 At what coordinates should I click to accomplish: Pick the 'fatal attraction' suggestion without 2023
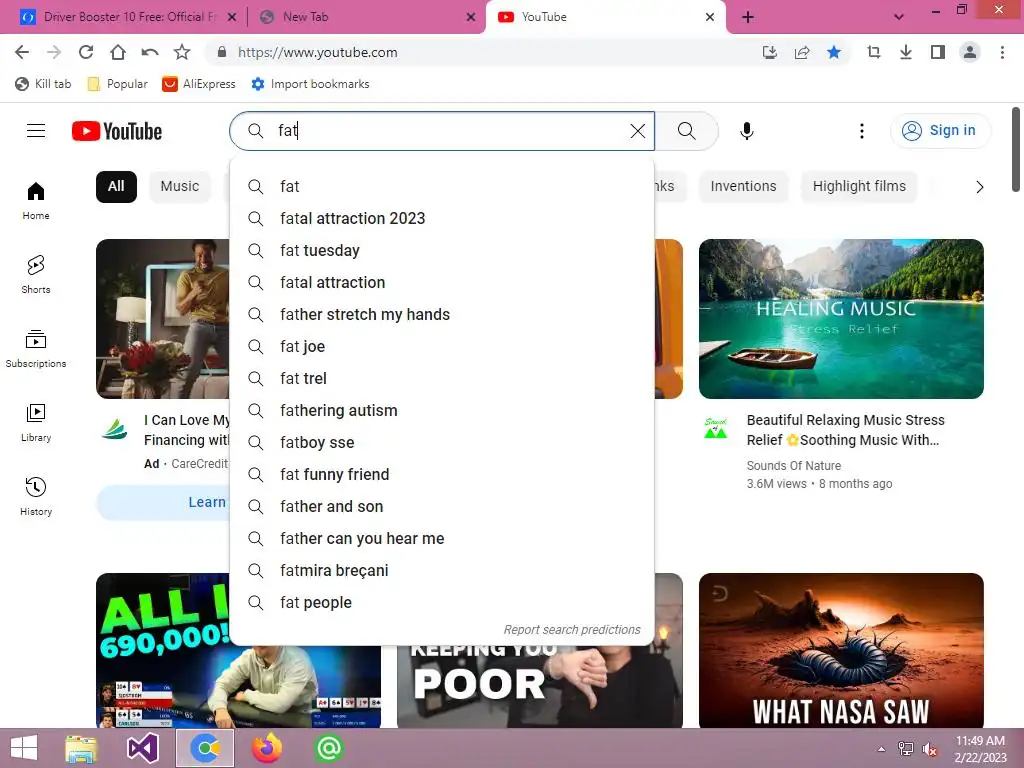click(442, 283)
